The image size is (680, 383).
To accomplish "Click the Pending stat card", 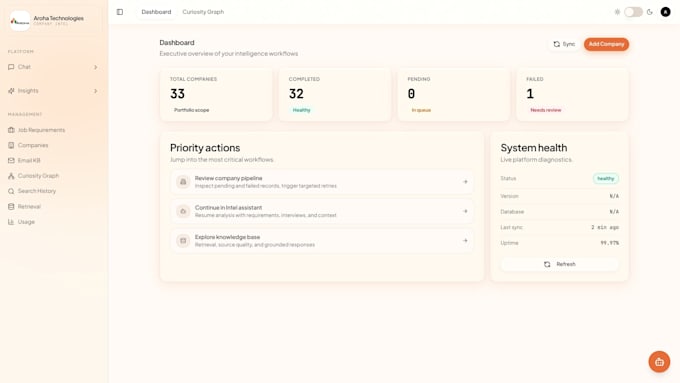I will [454, 94].
